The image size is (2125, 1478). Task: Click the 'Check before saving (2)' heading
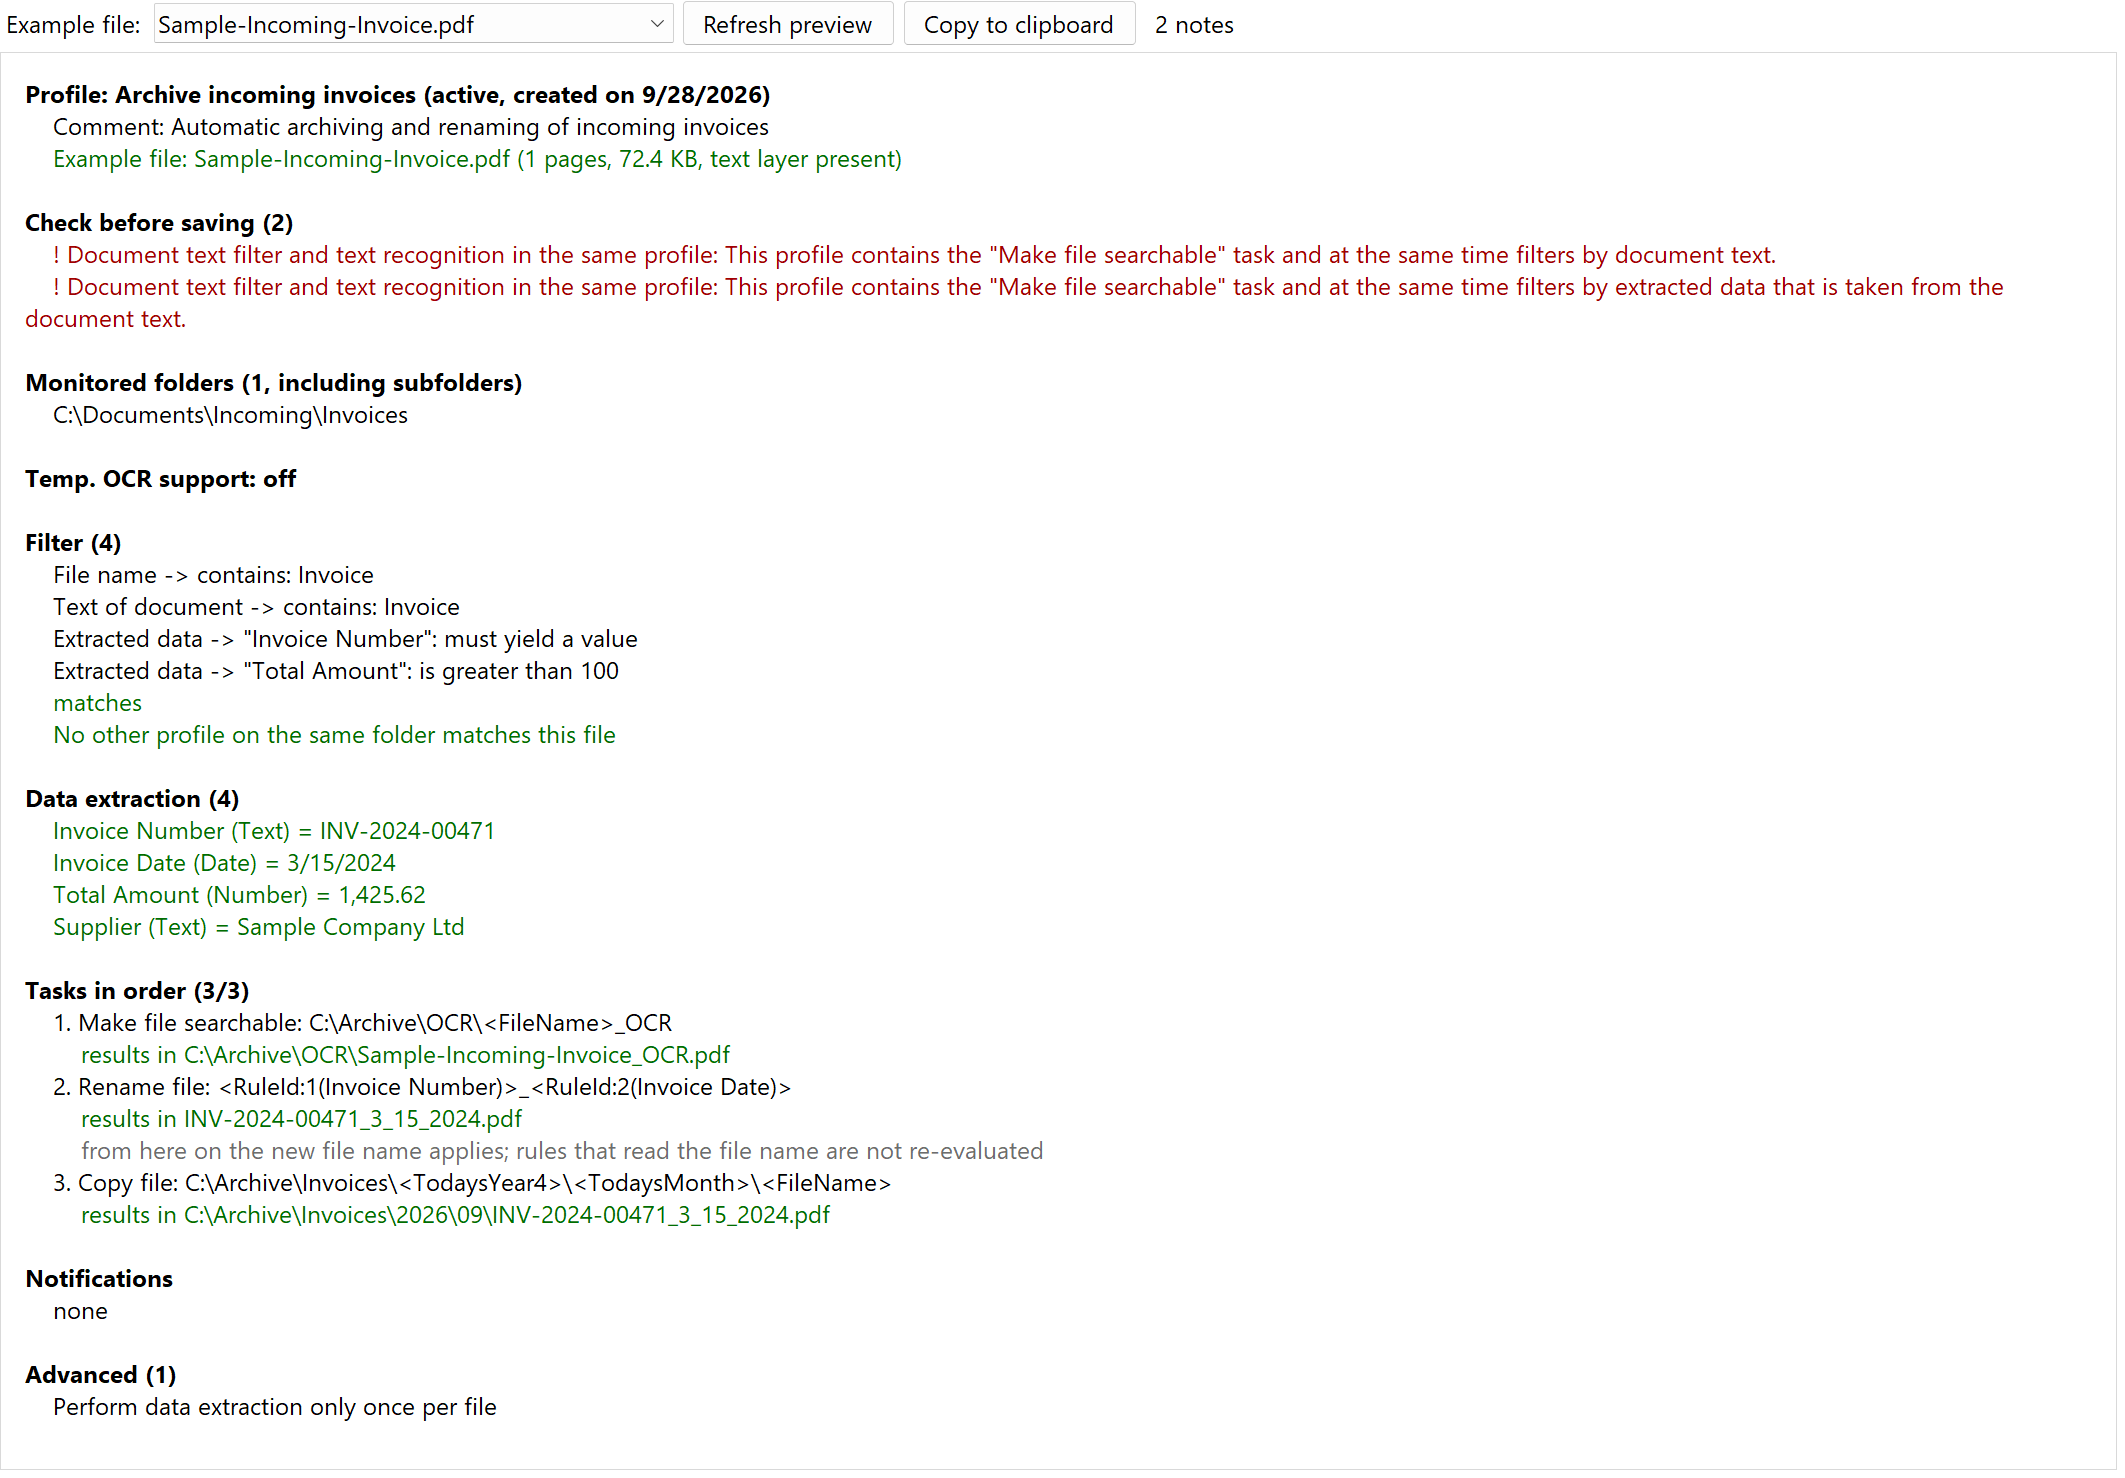click(x=159, y=223)
